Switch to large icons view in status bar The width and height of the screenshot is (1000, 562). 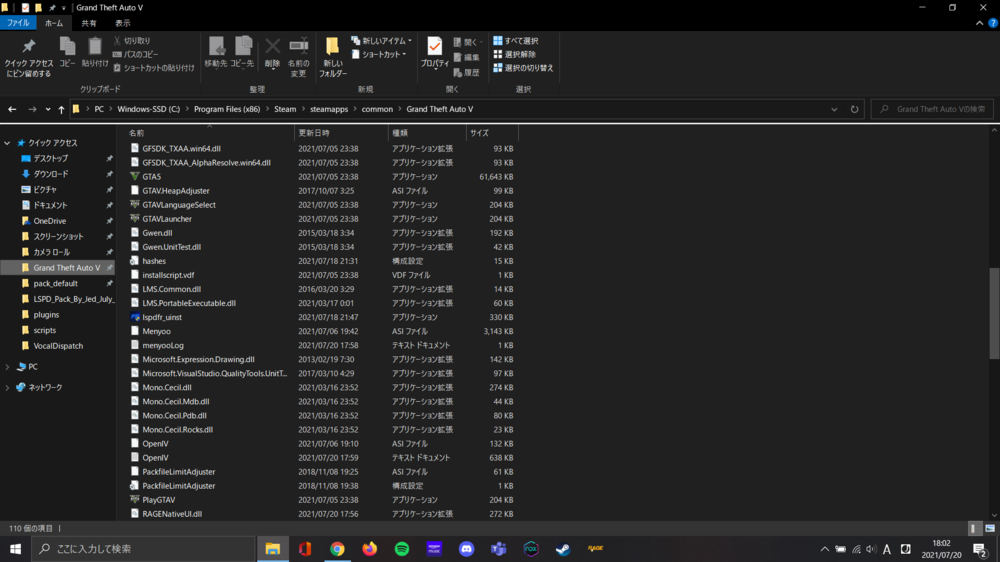[990, 528]
